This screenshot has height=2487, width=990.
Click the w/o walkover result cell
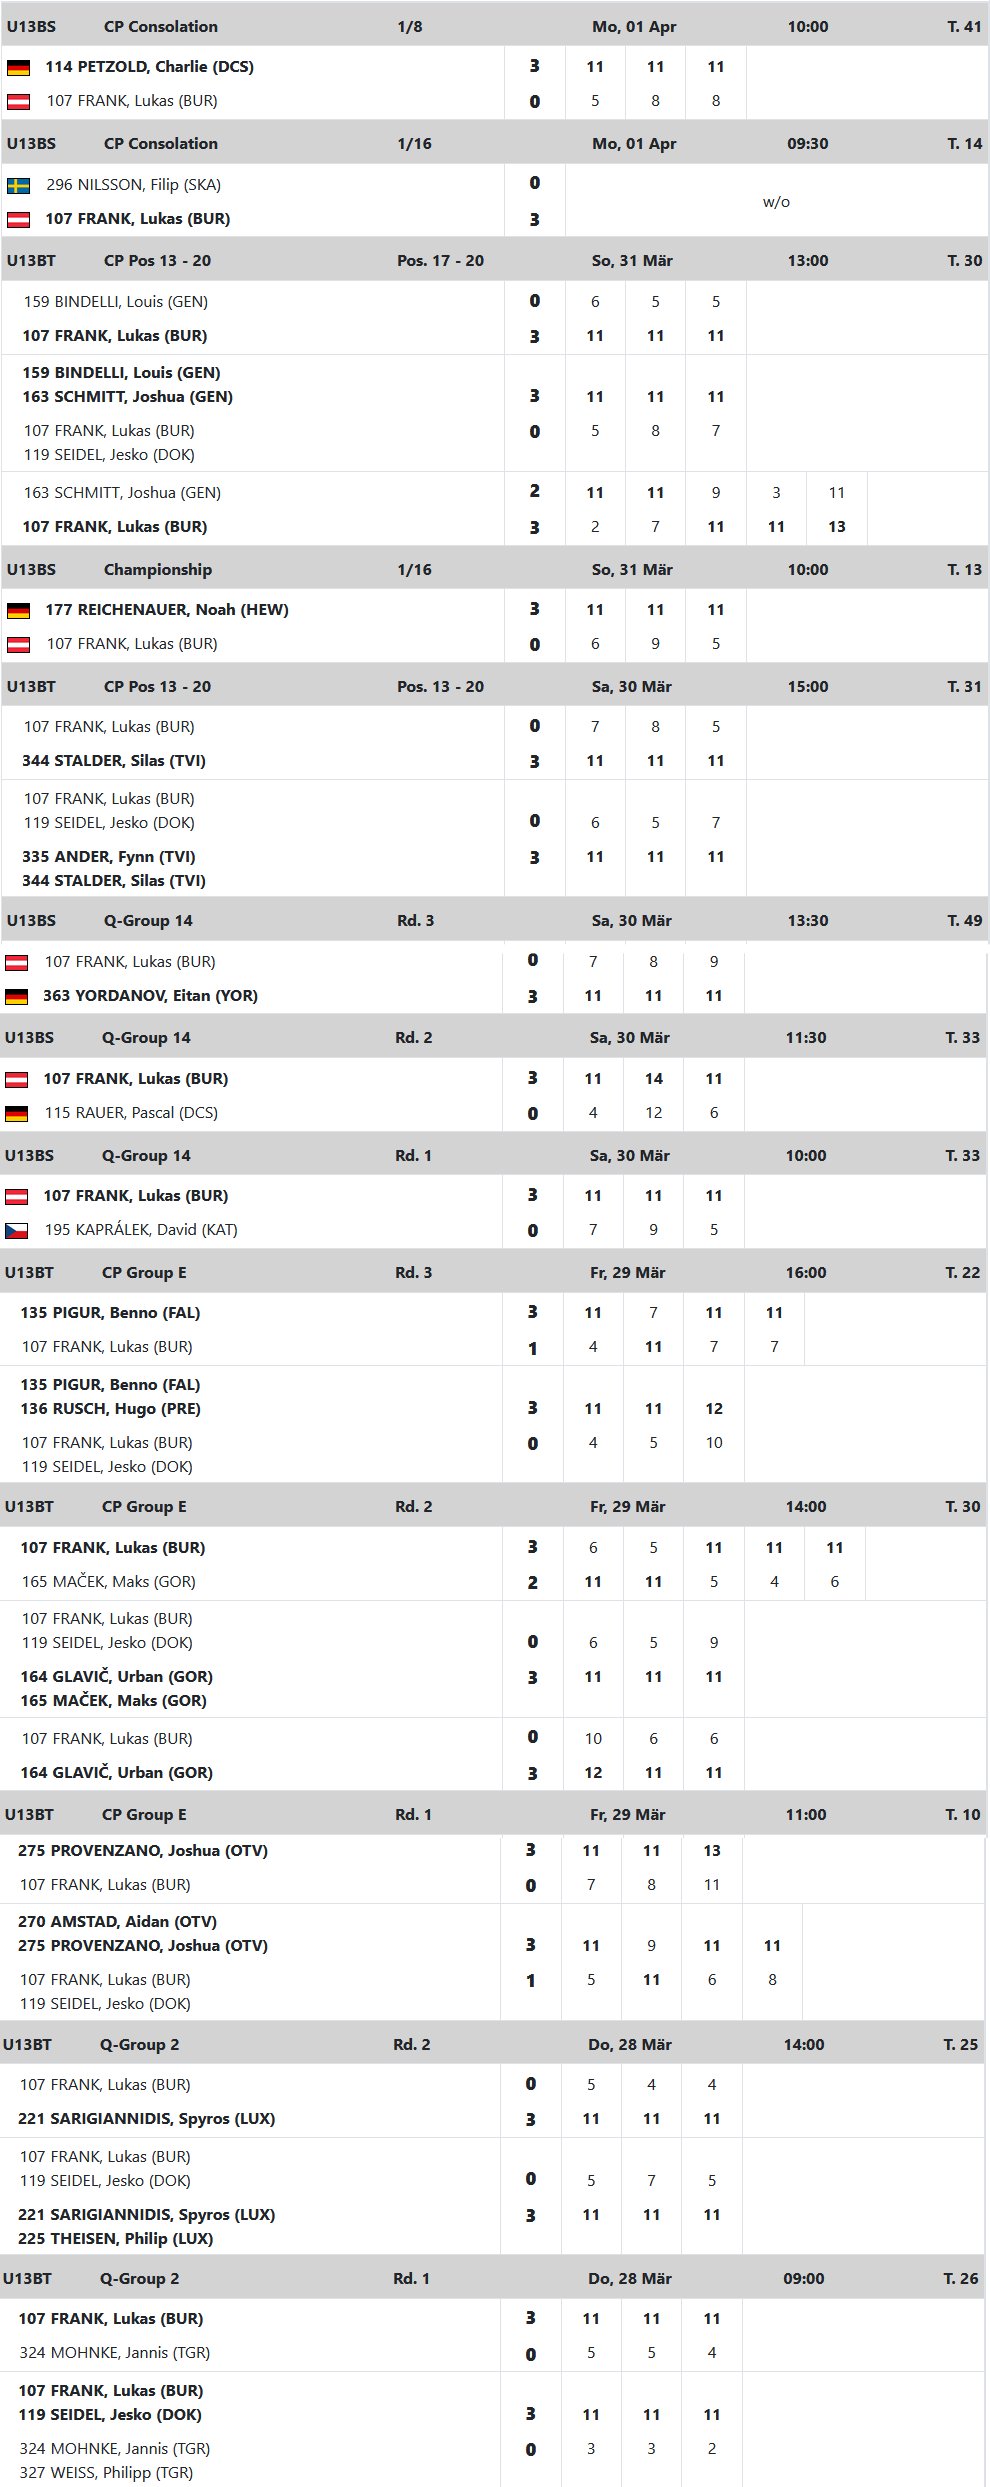776,202
